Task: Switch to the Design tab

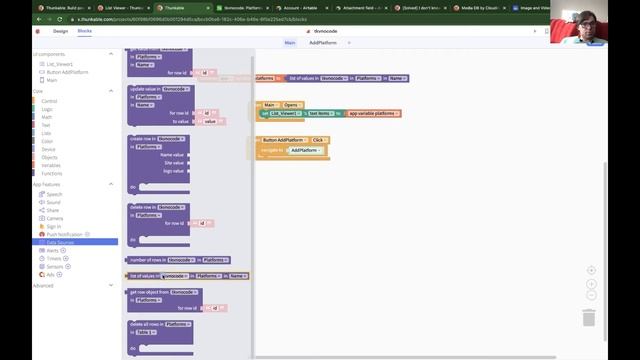Action: (60, 31)
